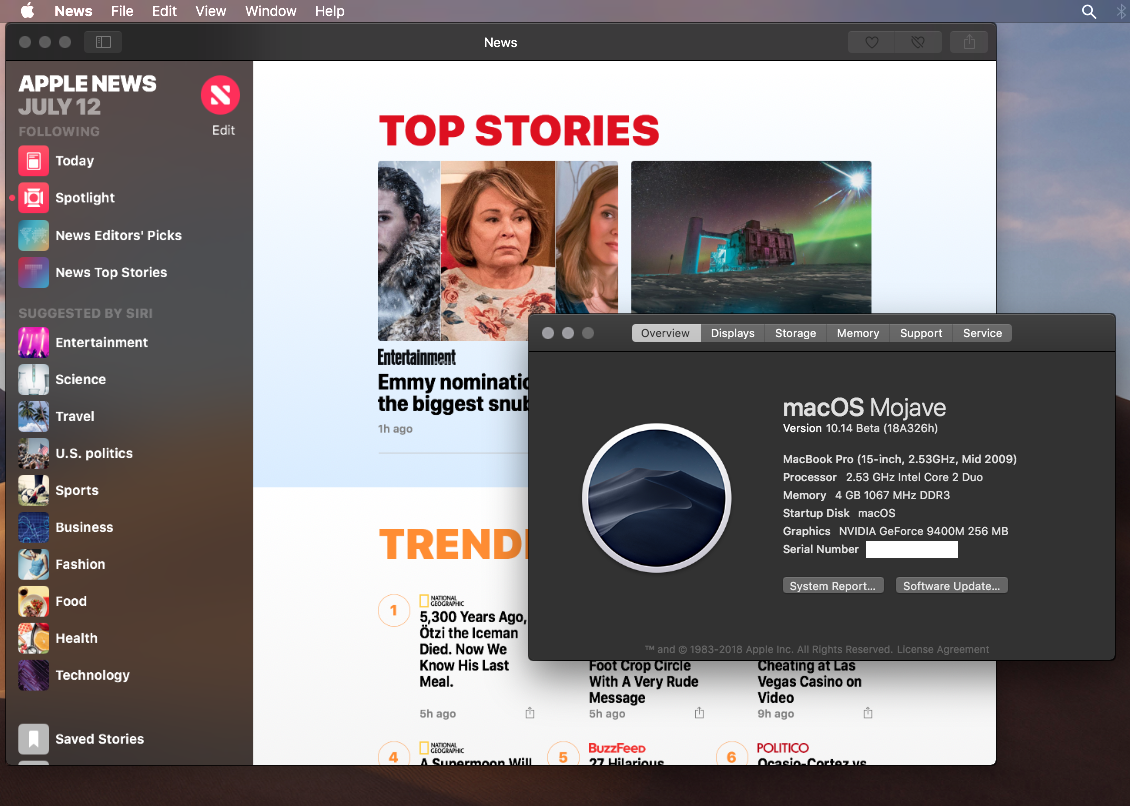
Task: Click the Software Update button
Action: 951,585
